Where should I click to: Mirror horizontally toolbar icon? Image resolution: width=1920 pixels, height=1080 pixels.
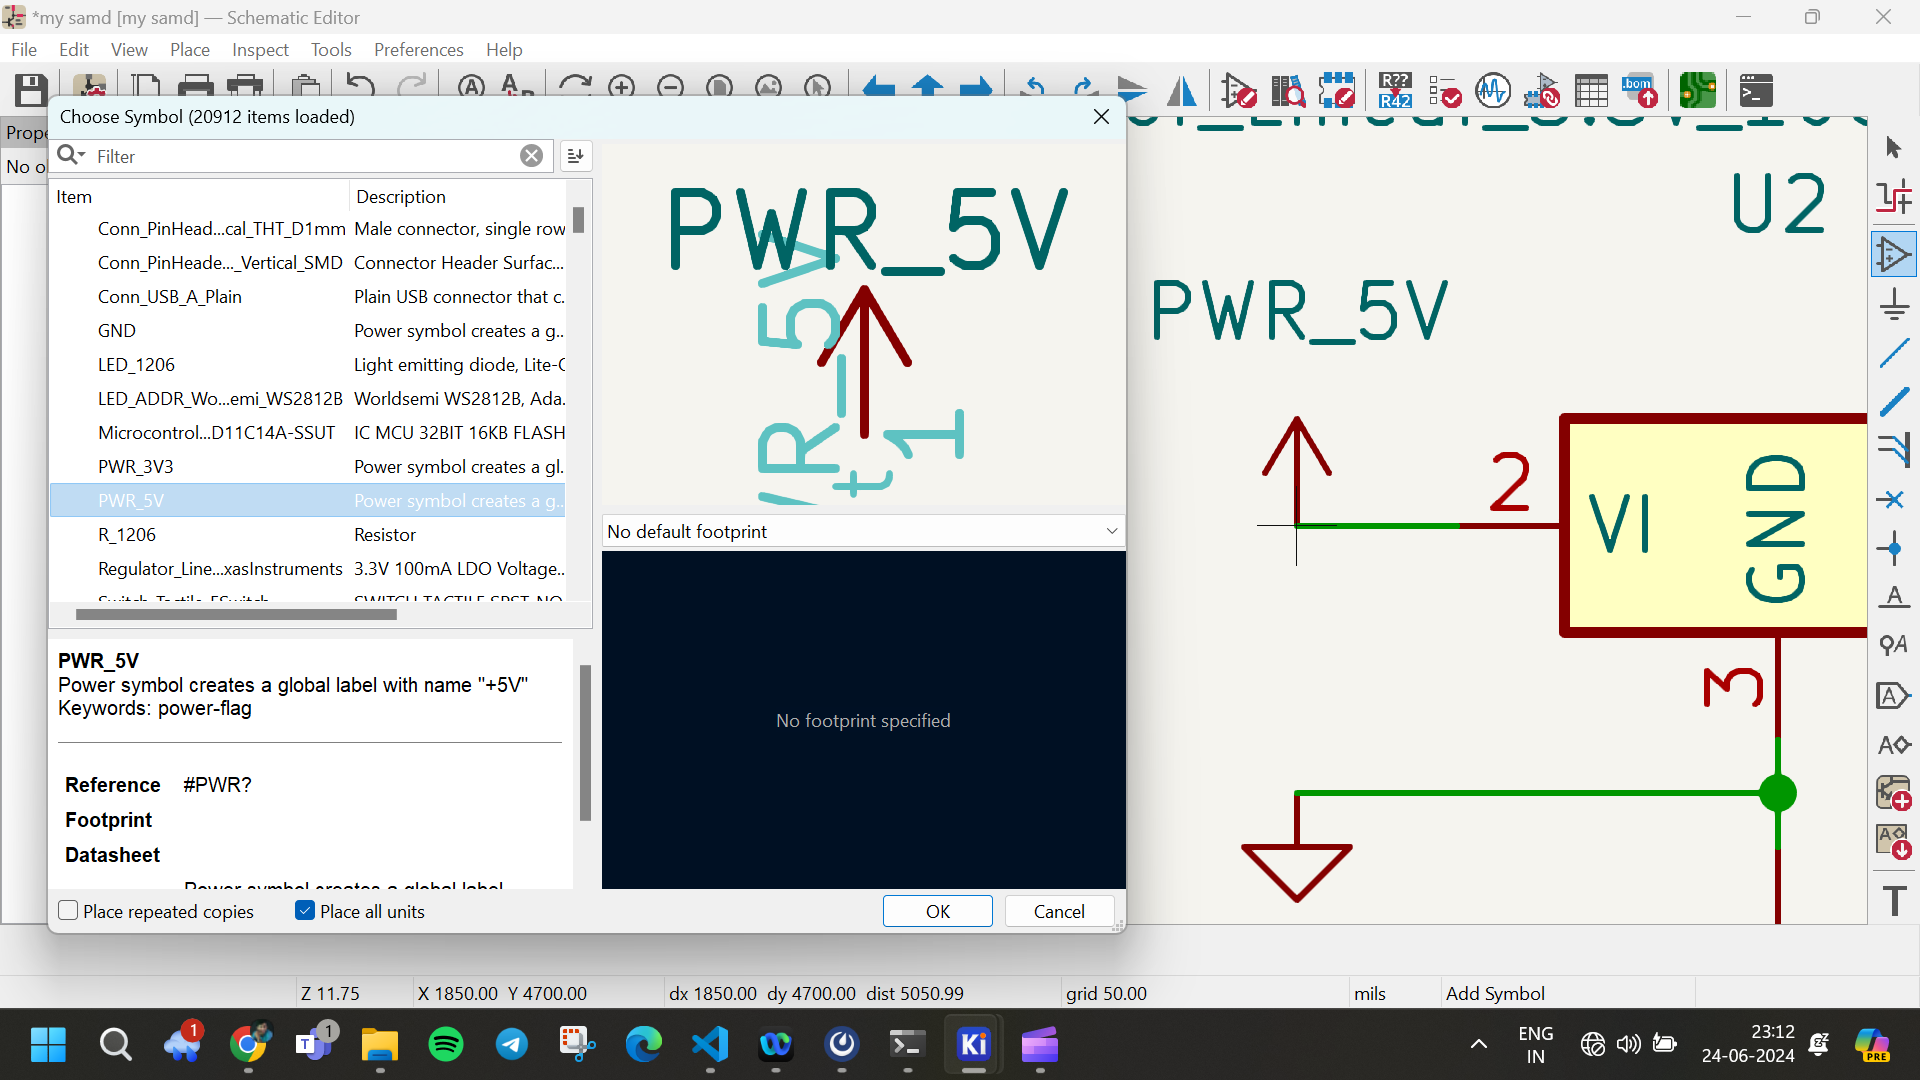(x=1181, y=90)
